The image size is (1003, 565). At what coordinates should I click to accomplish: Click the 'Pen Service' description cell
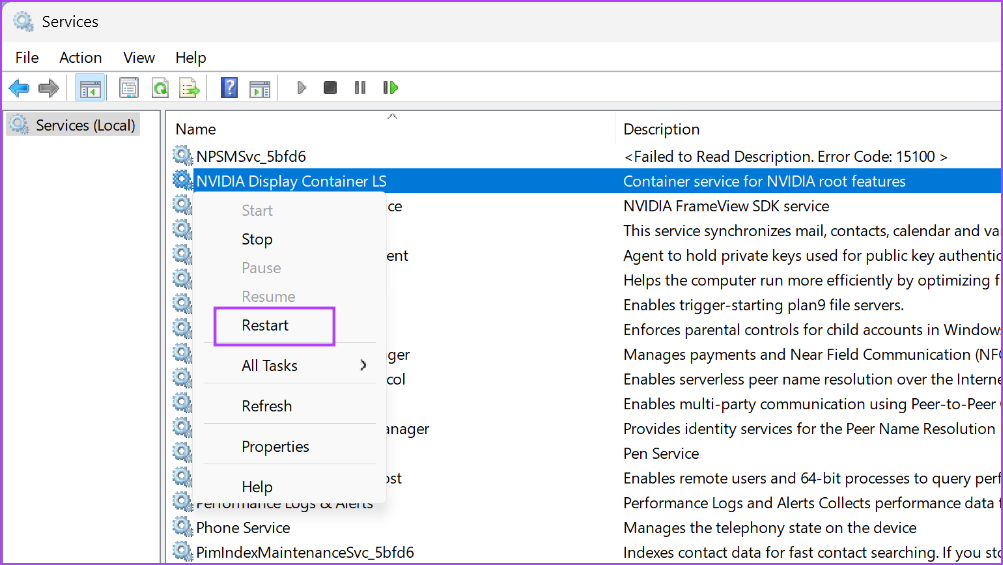(x=661, y=454)
